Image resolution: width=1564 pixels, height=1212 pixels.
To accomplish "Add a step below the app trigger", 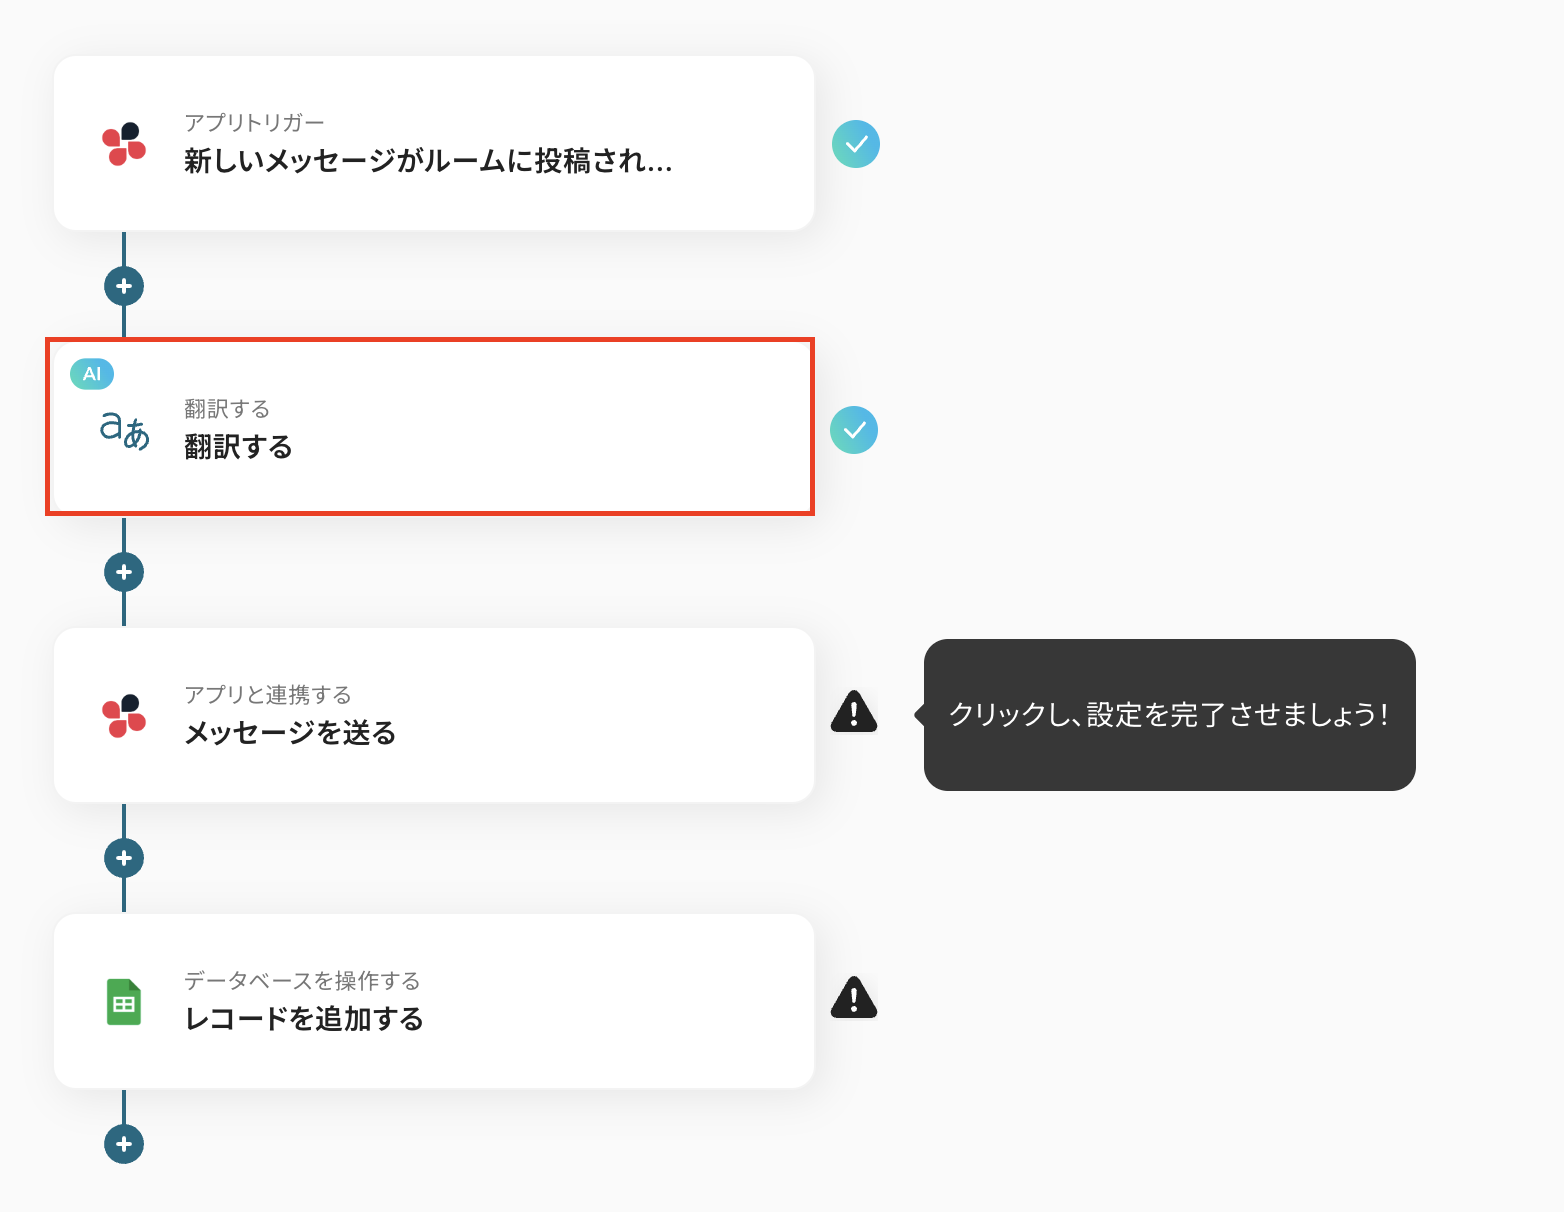I will click(124, 286).
